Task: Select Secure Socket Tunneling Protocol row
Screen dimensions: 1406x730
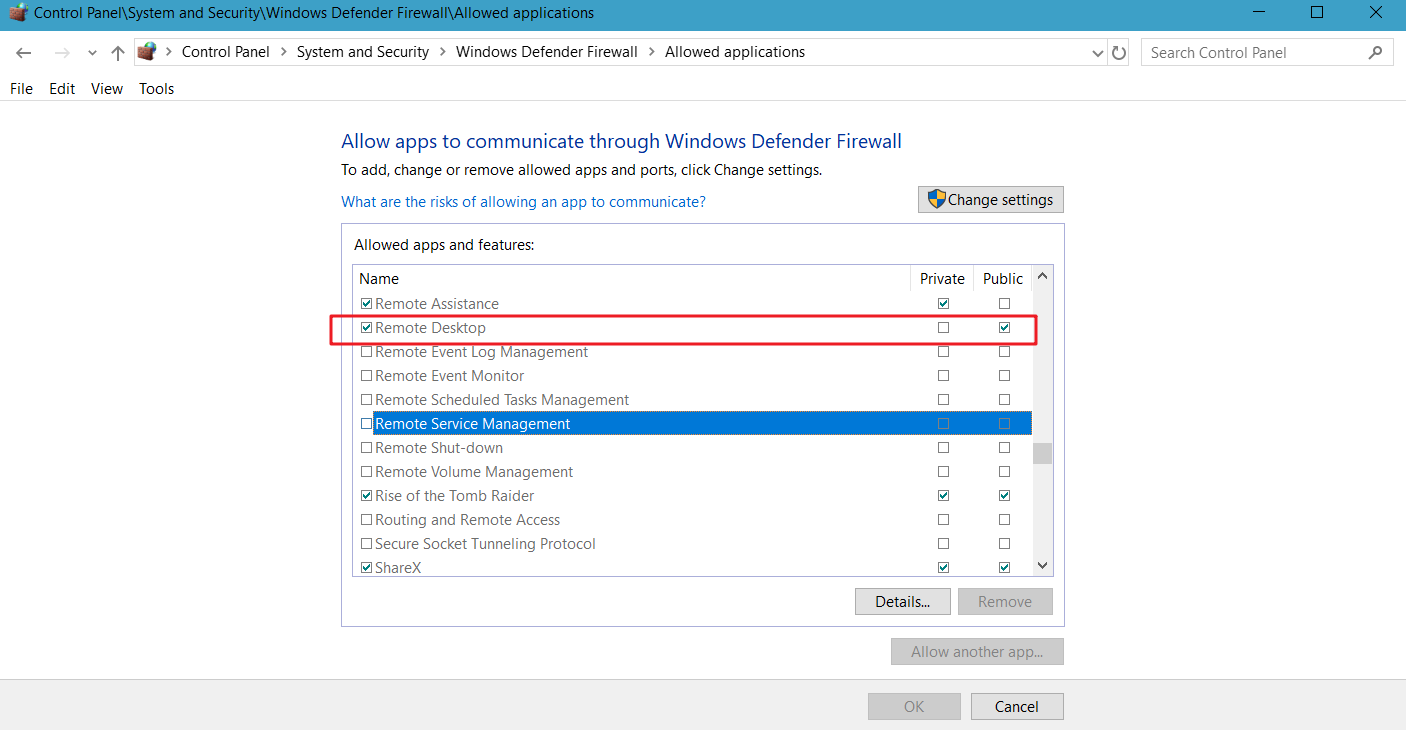Action: tap(693, 544)
